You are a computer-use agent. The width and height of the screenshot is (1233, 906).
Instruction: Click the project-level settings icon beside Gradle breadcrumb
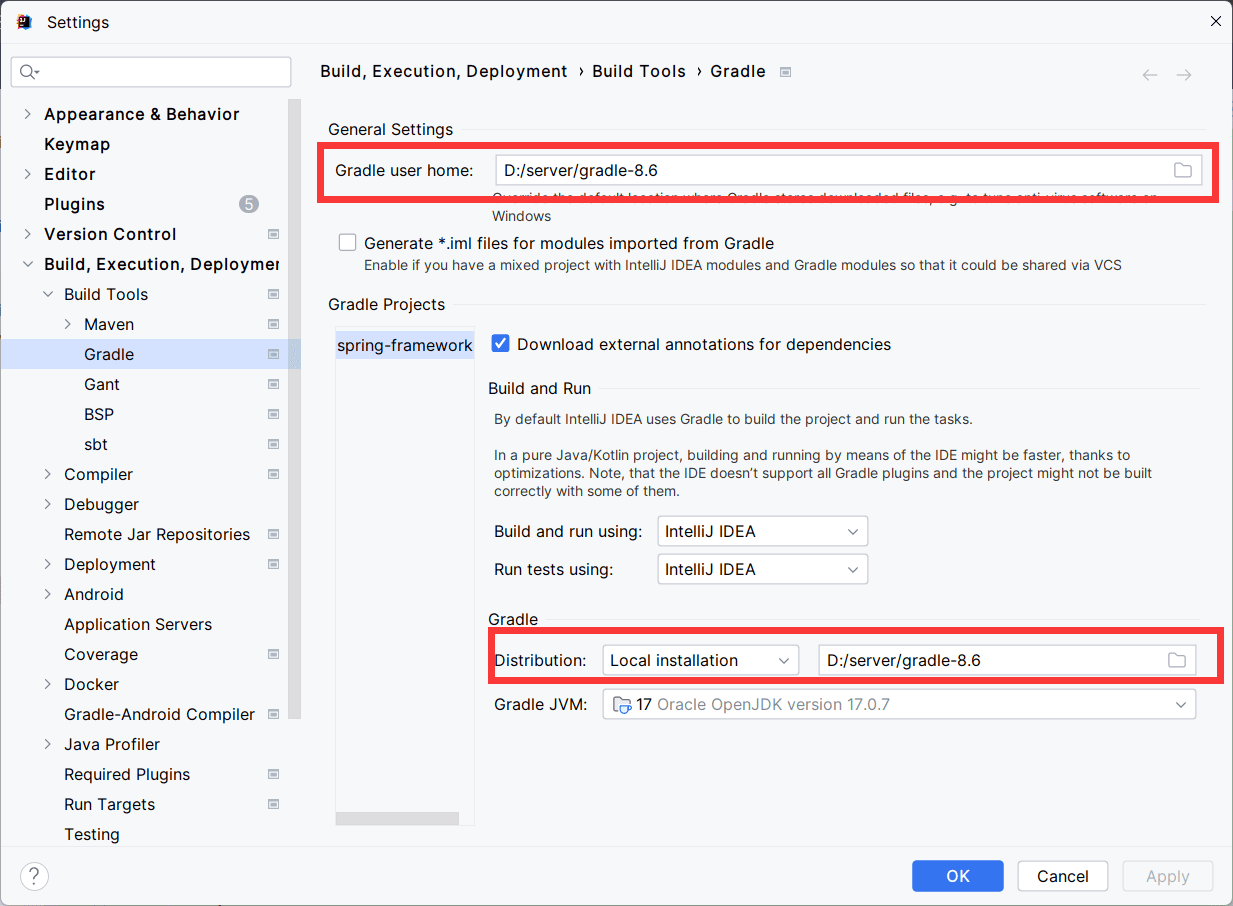(786, 72)
